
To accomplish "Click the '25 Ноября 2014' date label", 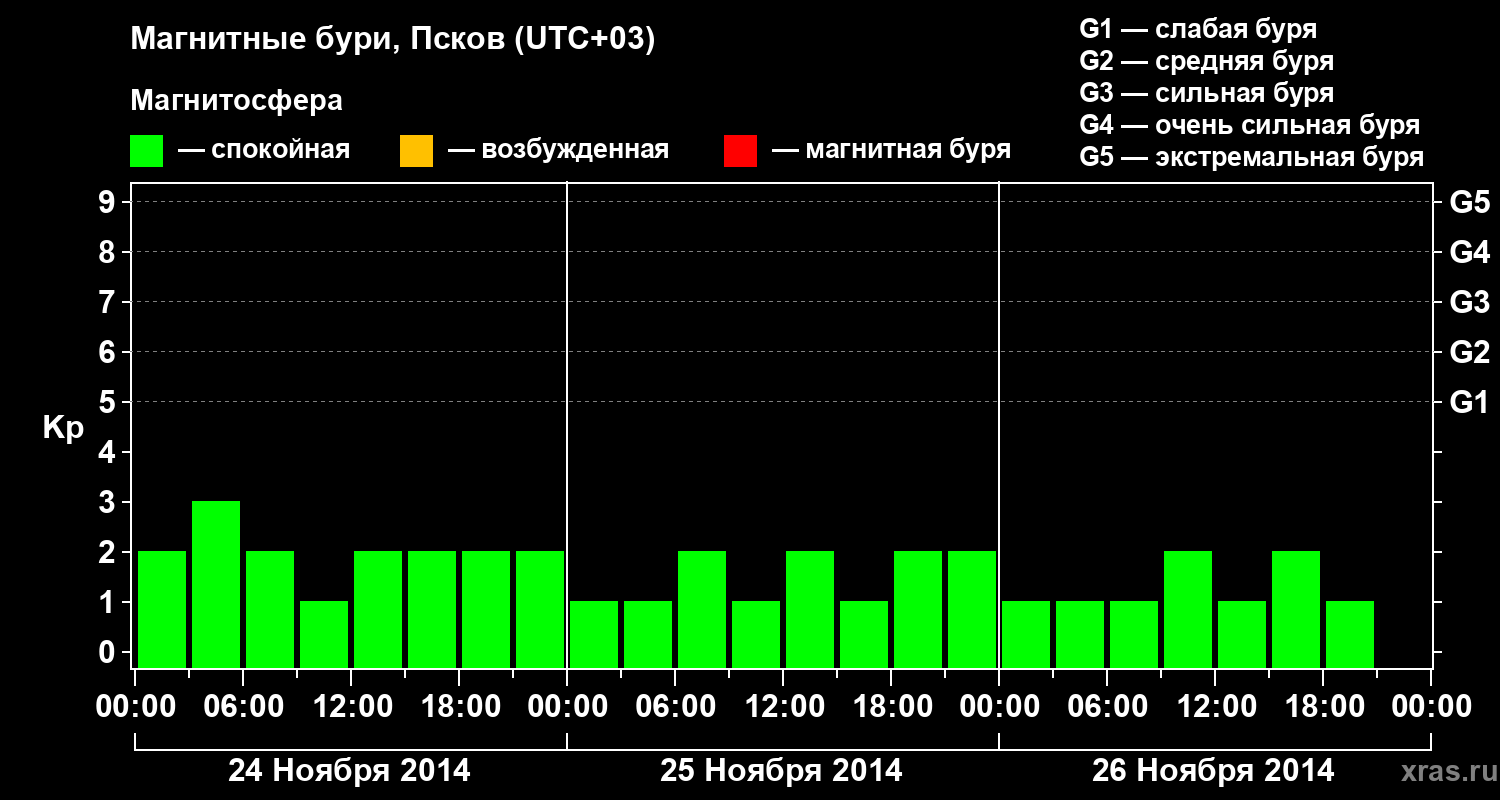I will pyautogui.click(x=781, y=770).
